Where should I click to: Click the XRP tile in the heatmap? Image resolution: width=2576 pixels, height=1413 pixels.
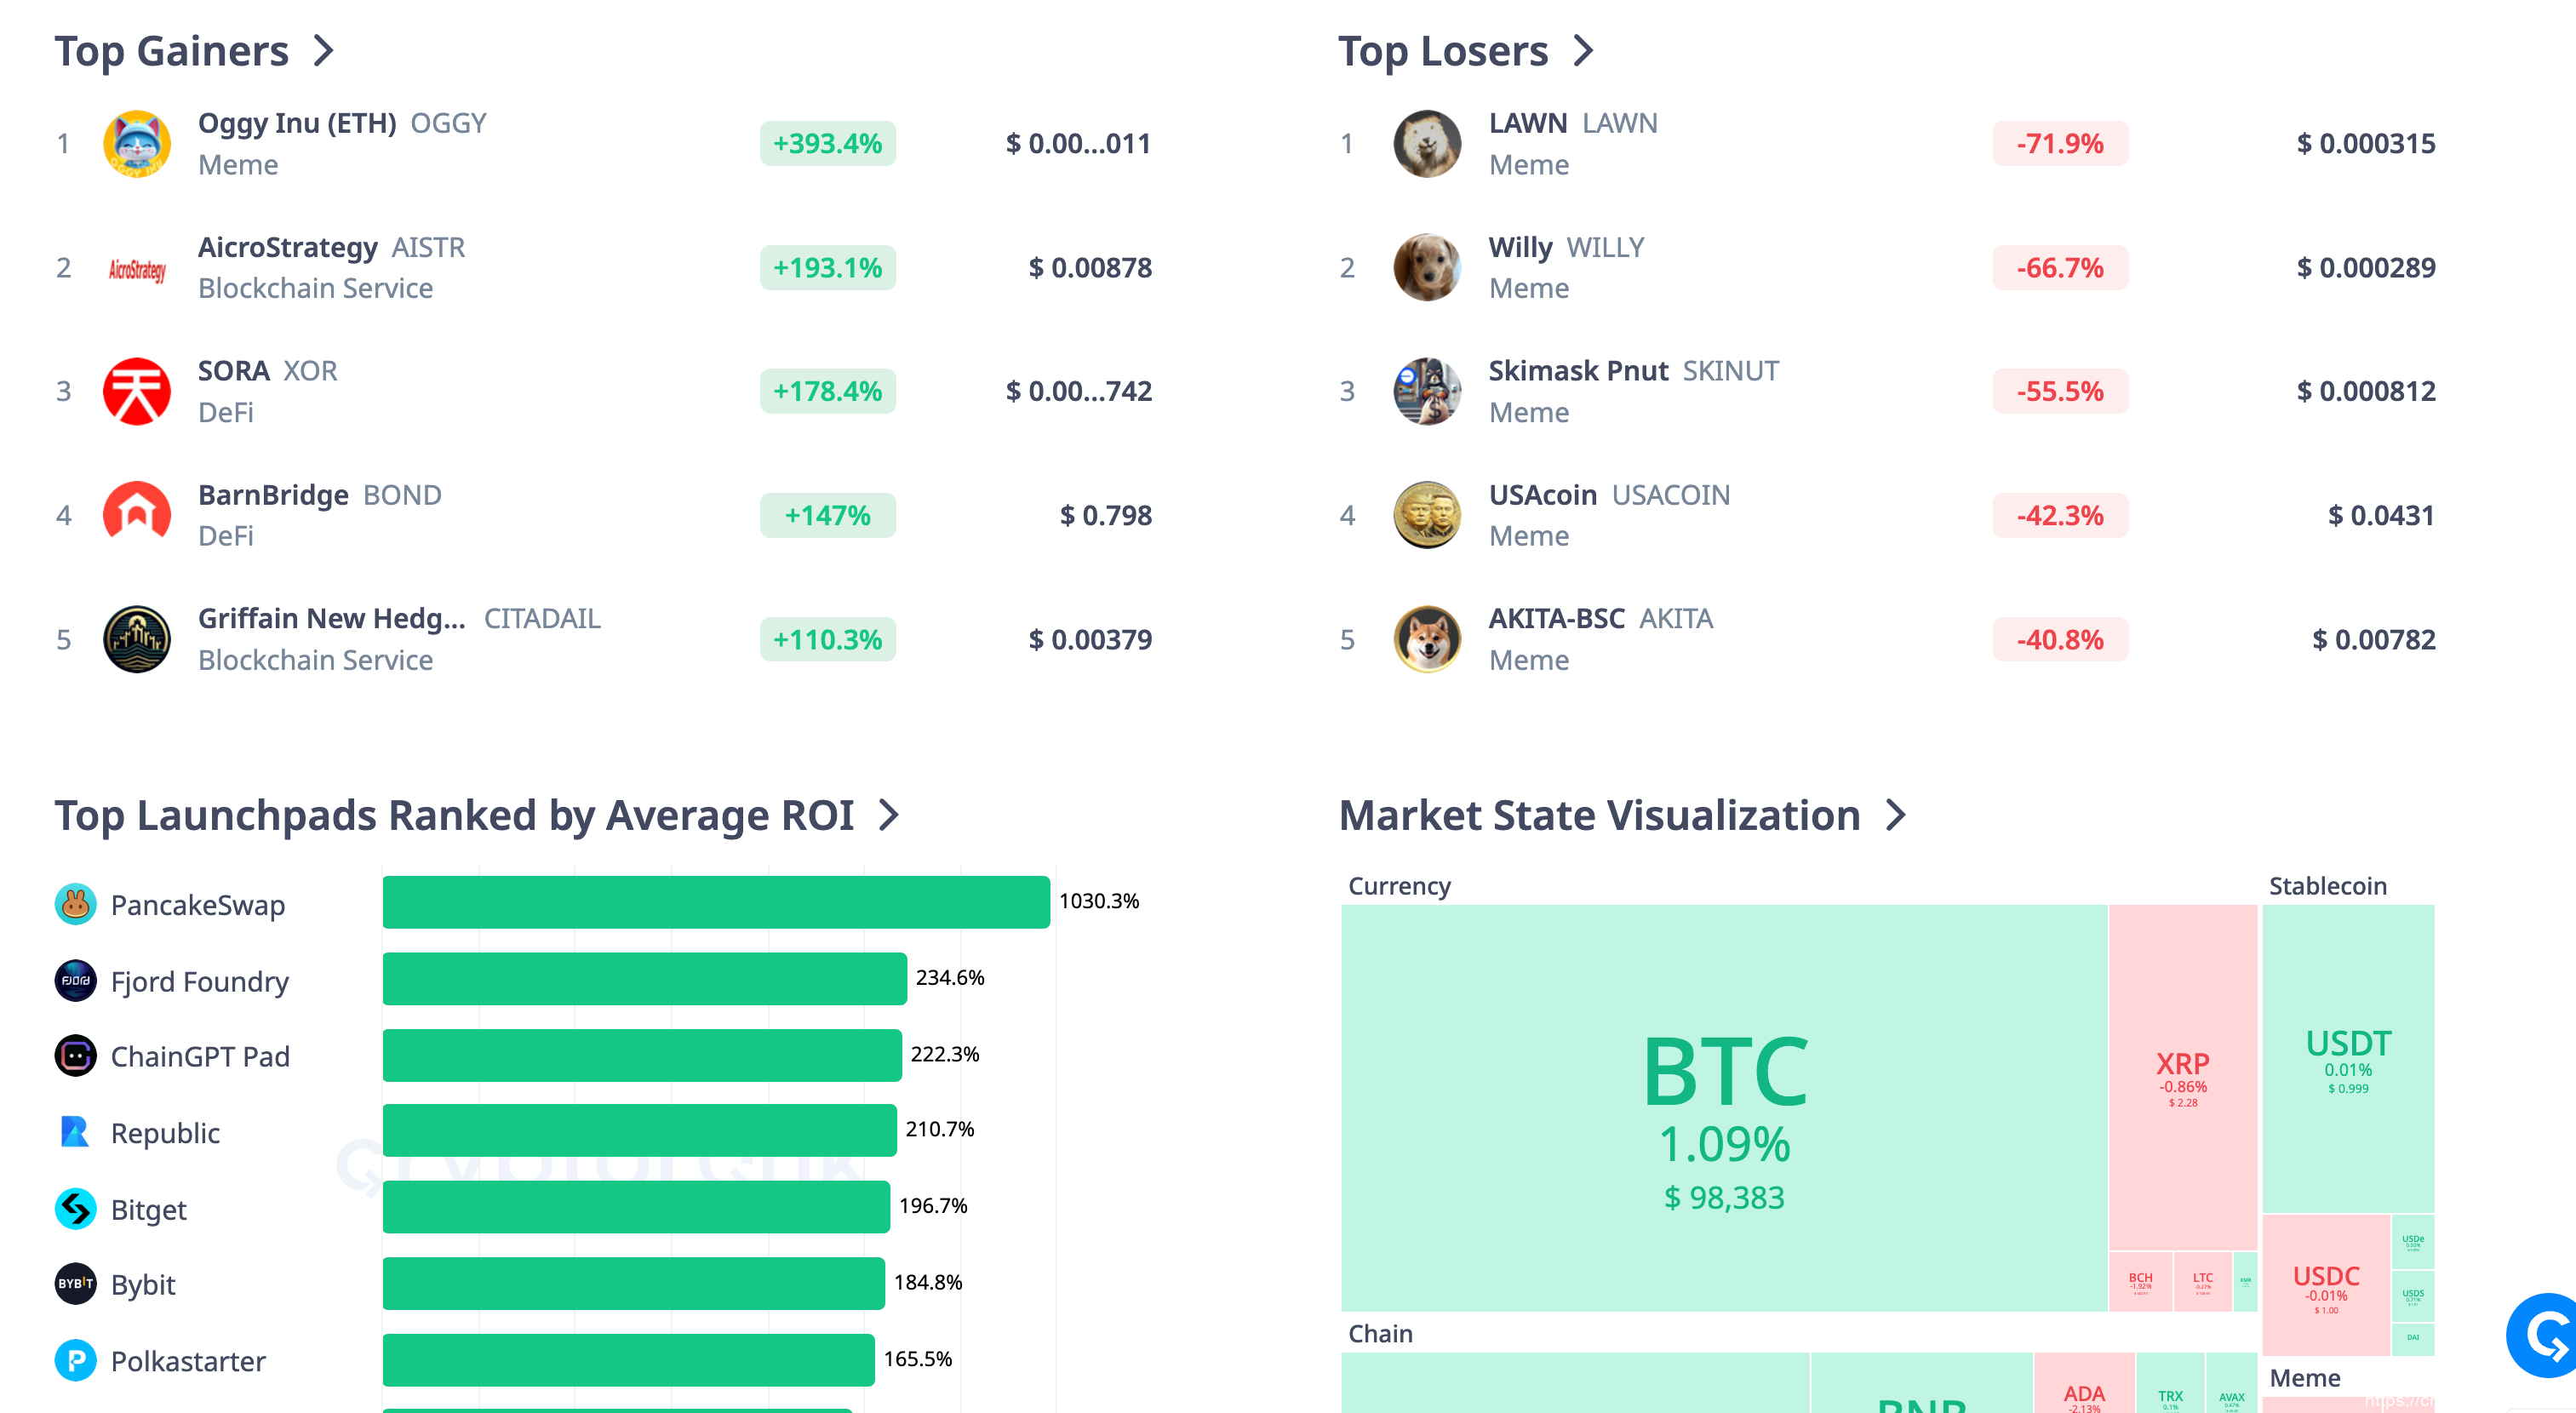coord(2182,1077)
